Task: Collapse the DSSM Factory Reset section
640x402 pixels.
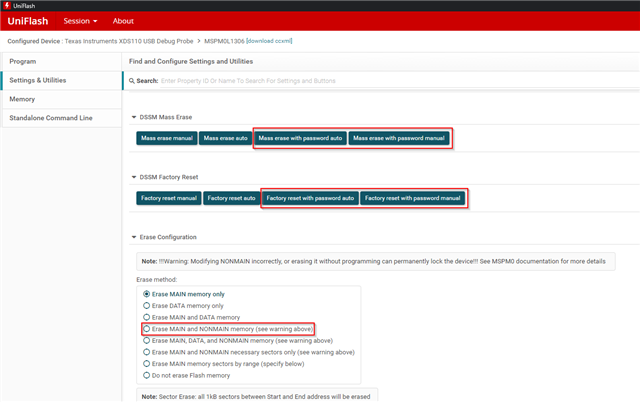Action: point(134,177)
